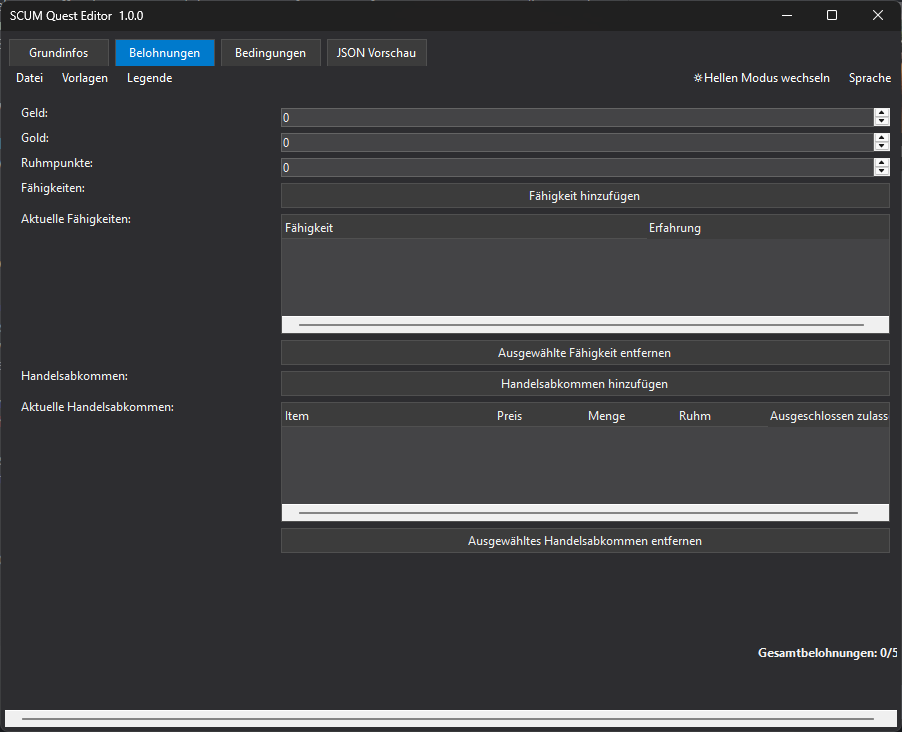
Task: Click the Geld input field
Action: click(576, 118)
